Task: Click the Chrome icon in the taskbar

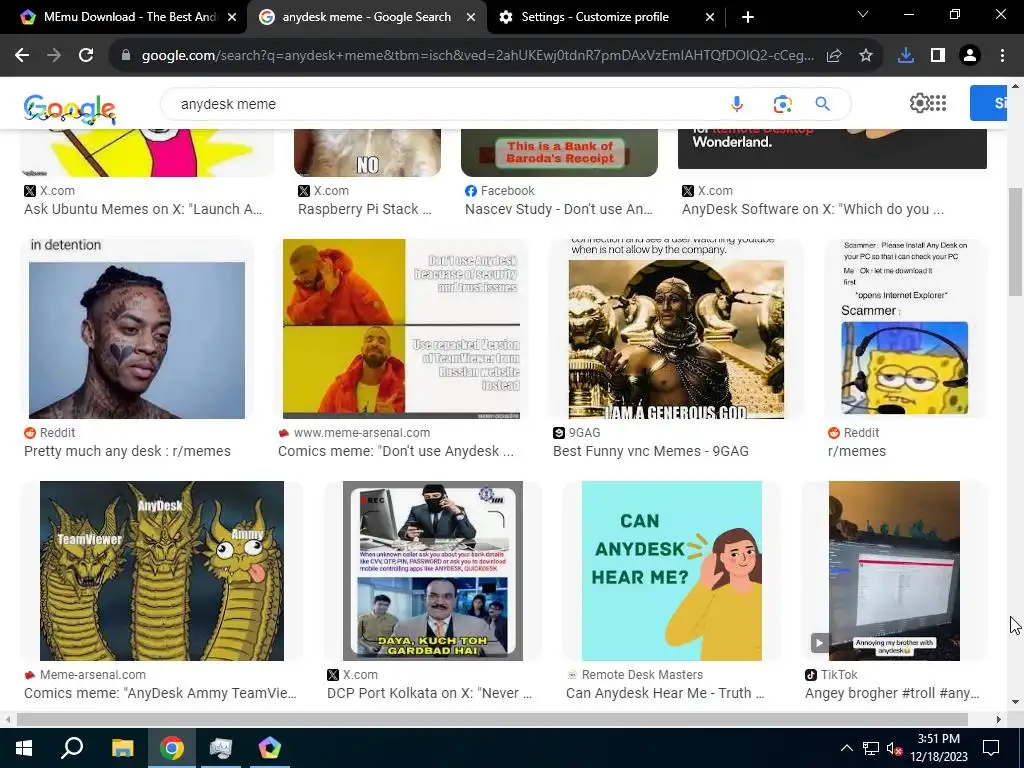Action: click(172, 748)
